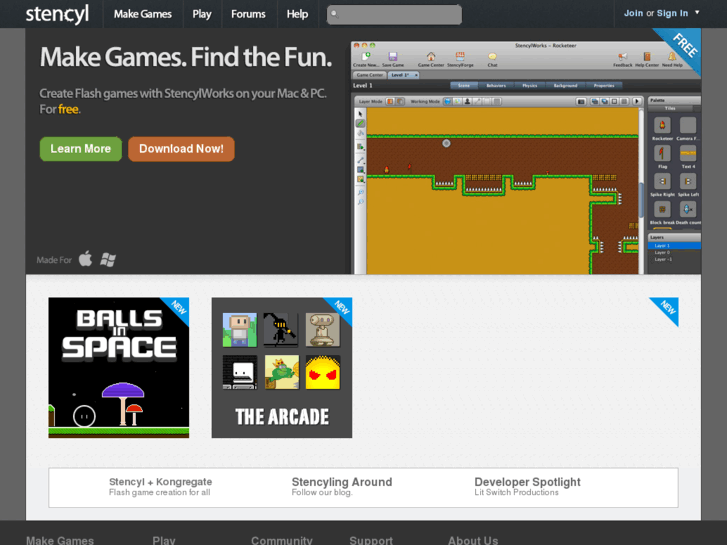
Task: Focus the site search field
Action: 394,14
